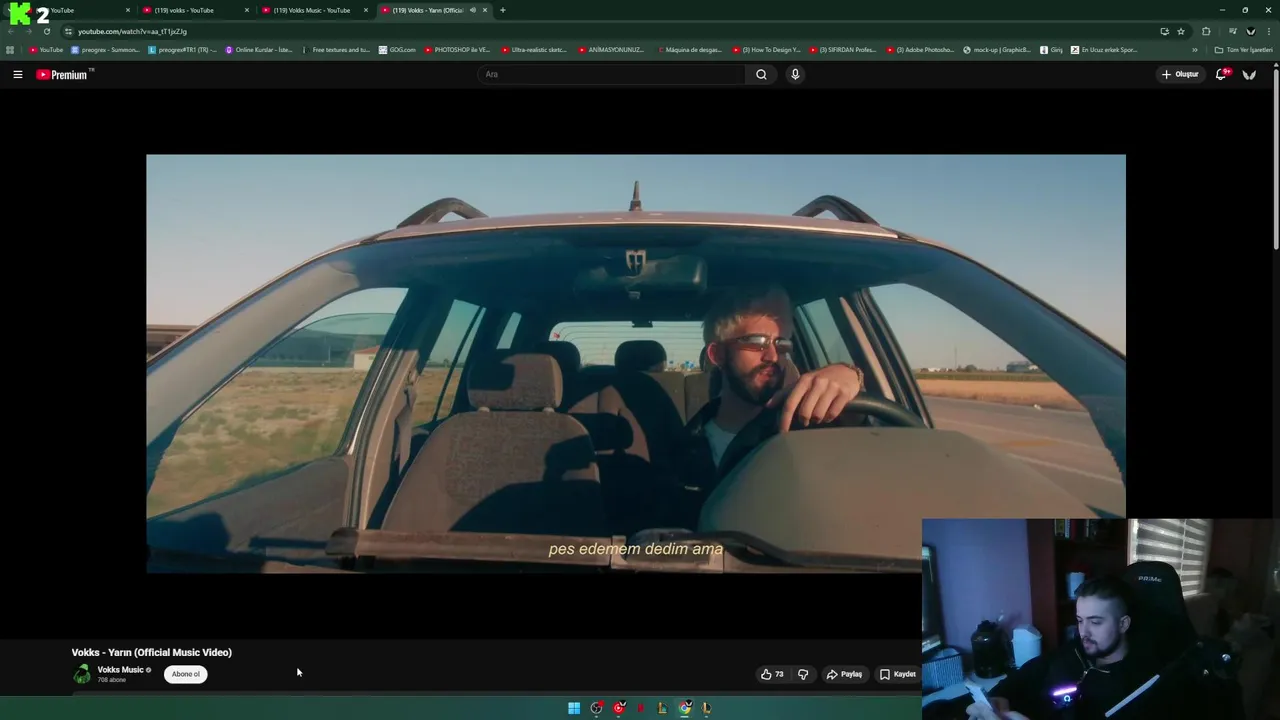This screenshot has height=720, width=1280.
Task: Open the 'Tüm Yer İşaretleri' folder
Action: pos(1243,50)
